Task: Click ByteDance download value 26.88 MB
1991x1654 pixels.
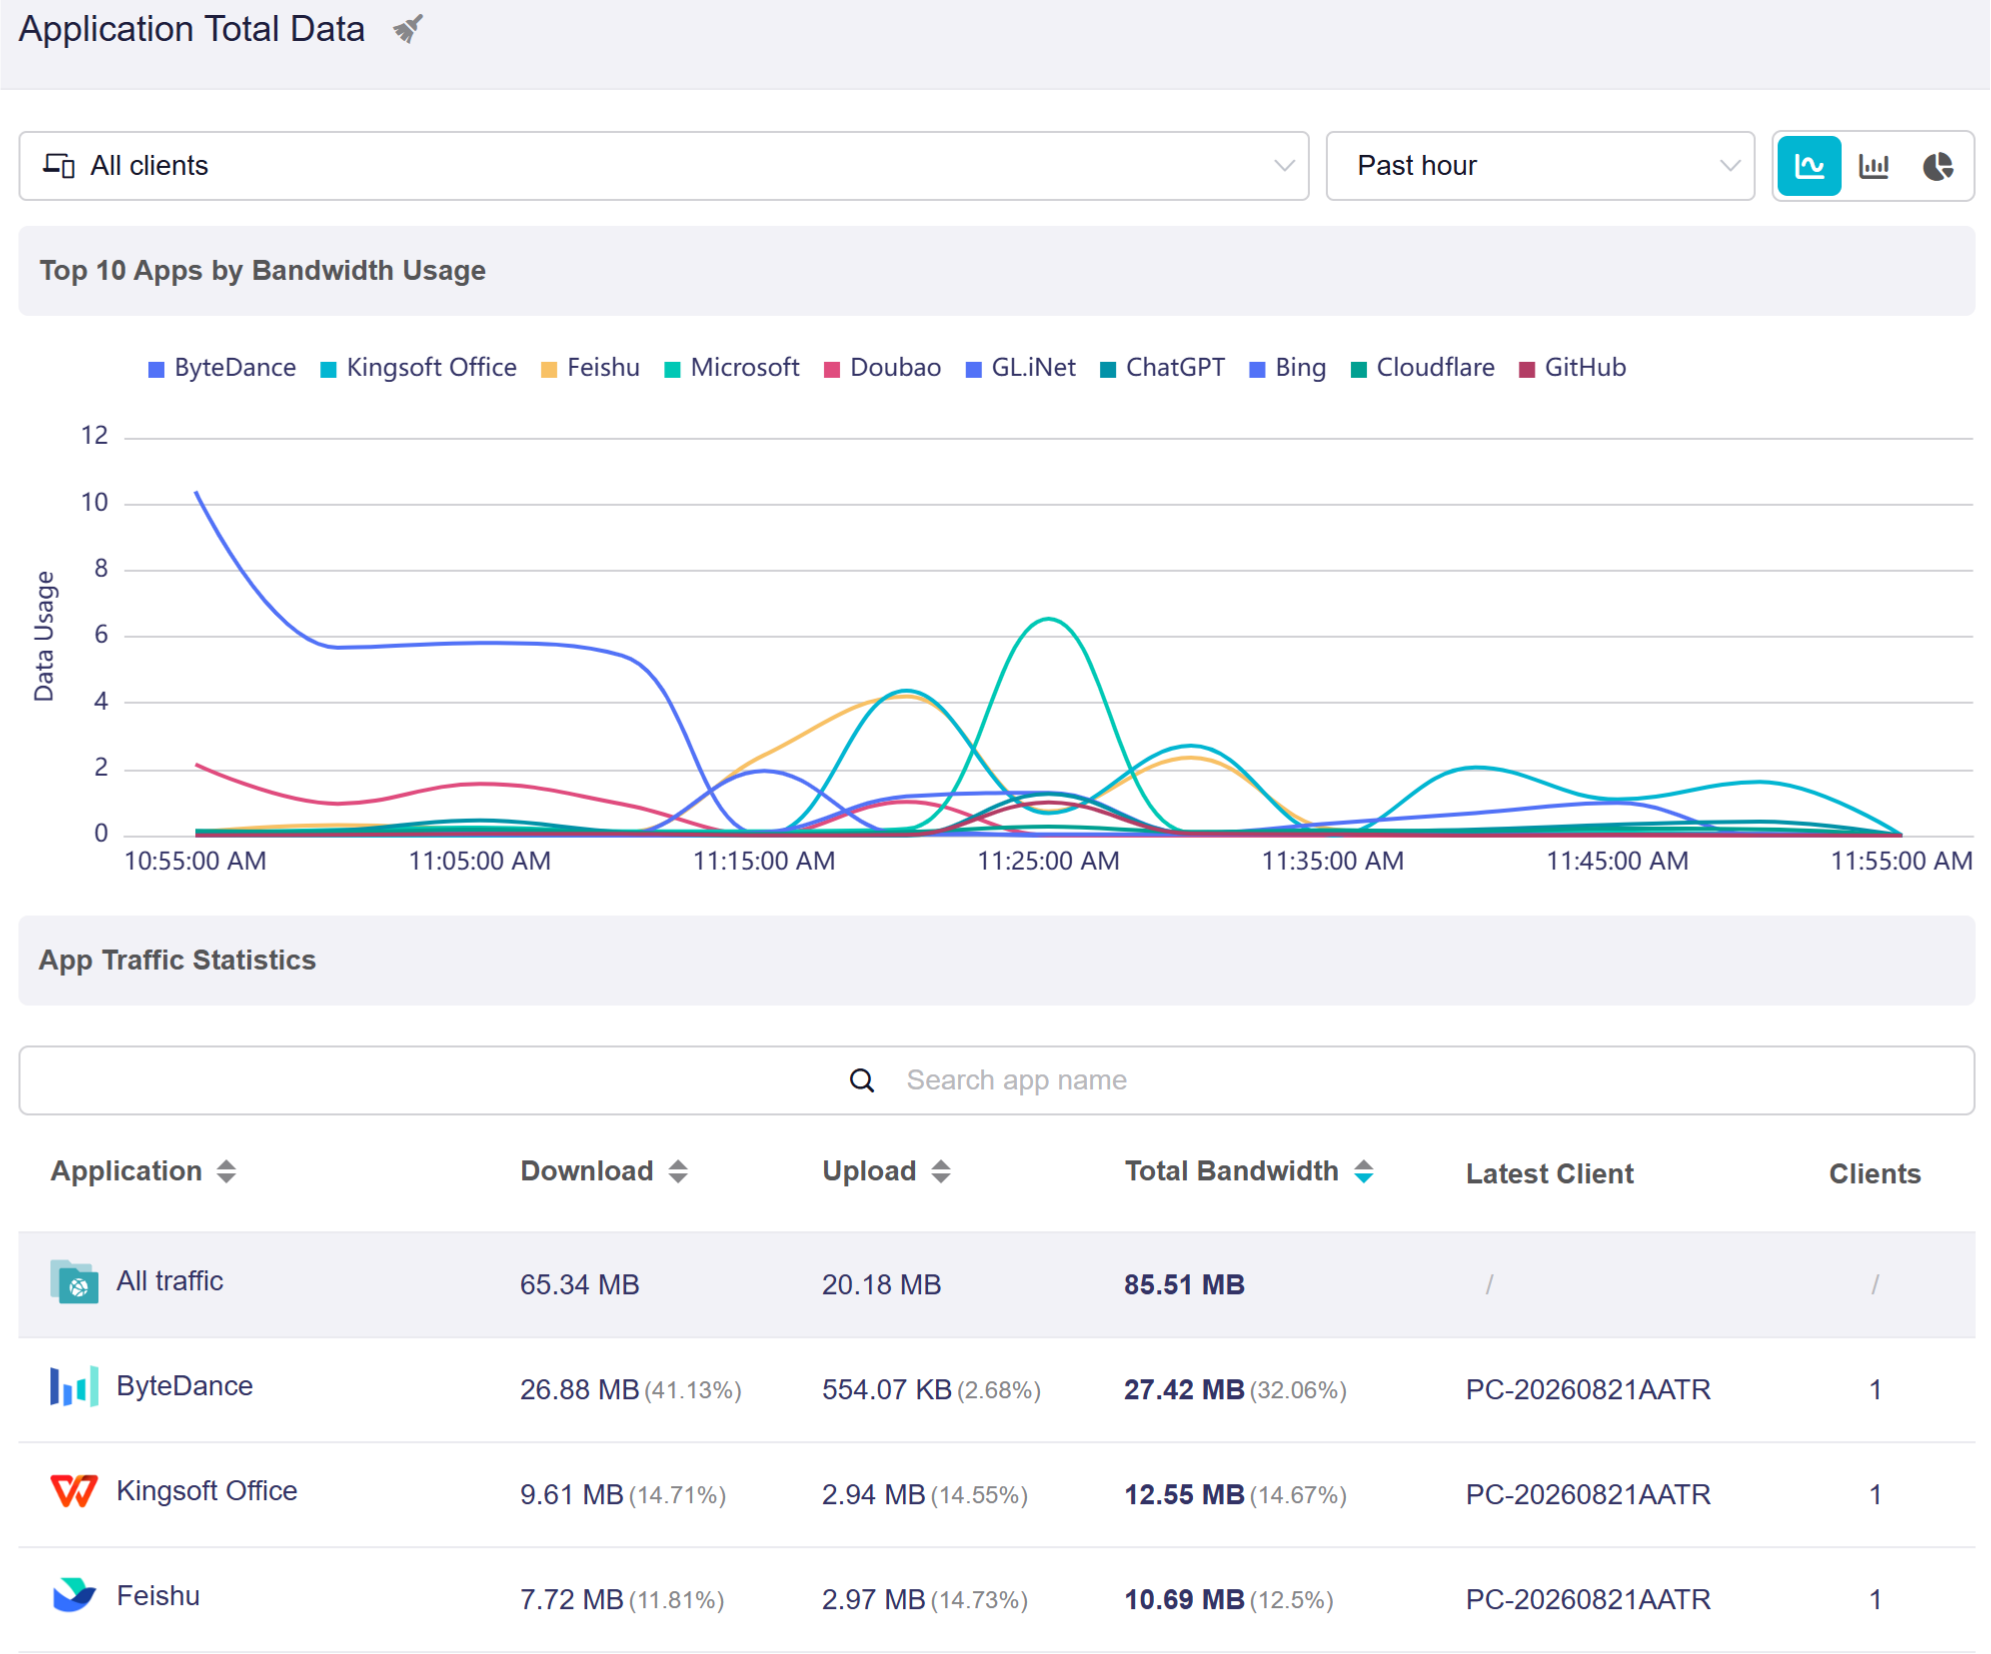Action: (580, 1390)
